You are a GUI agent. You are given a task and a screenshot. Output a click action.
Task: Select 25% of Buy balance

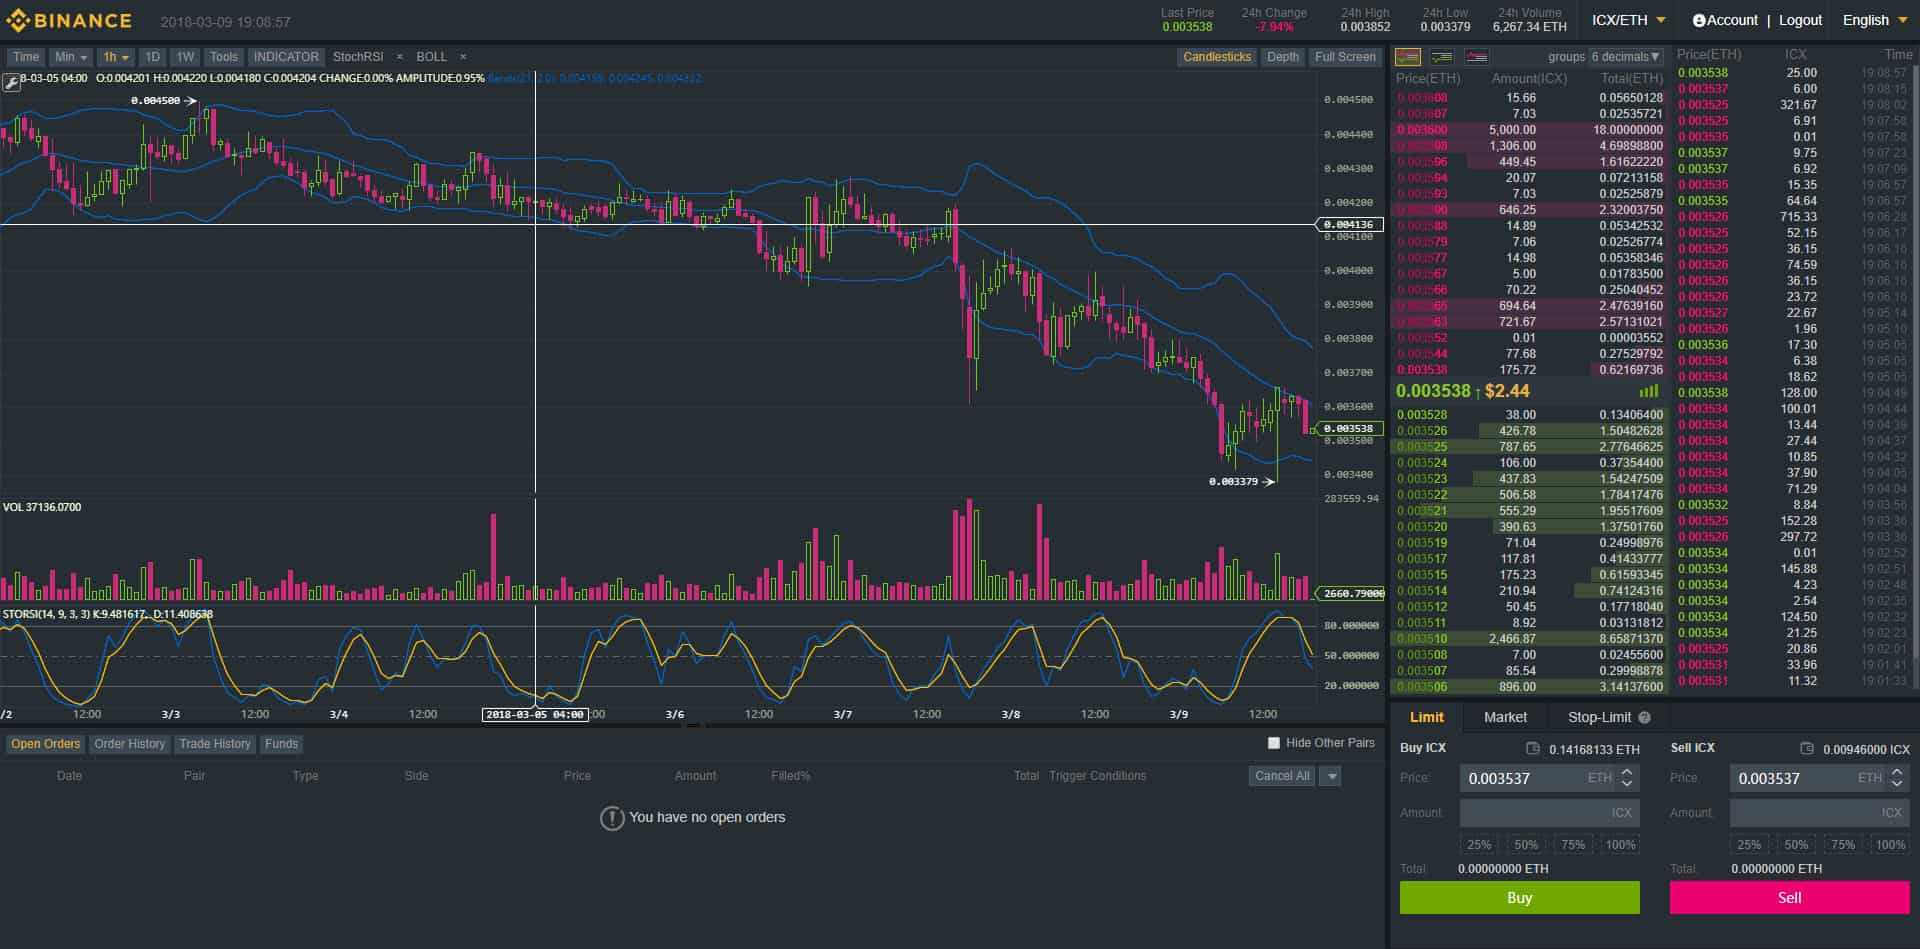[x=1479, y=845]
